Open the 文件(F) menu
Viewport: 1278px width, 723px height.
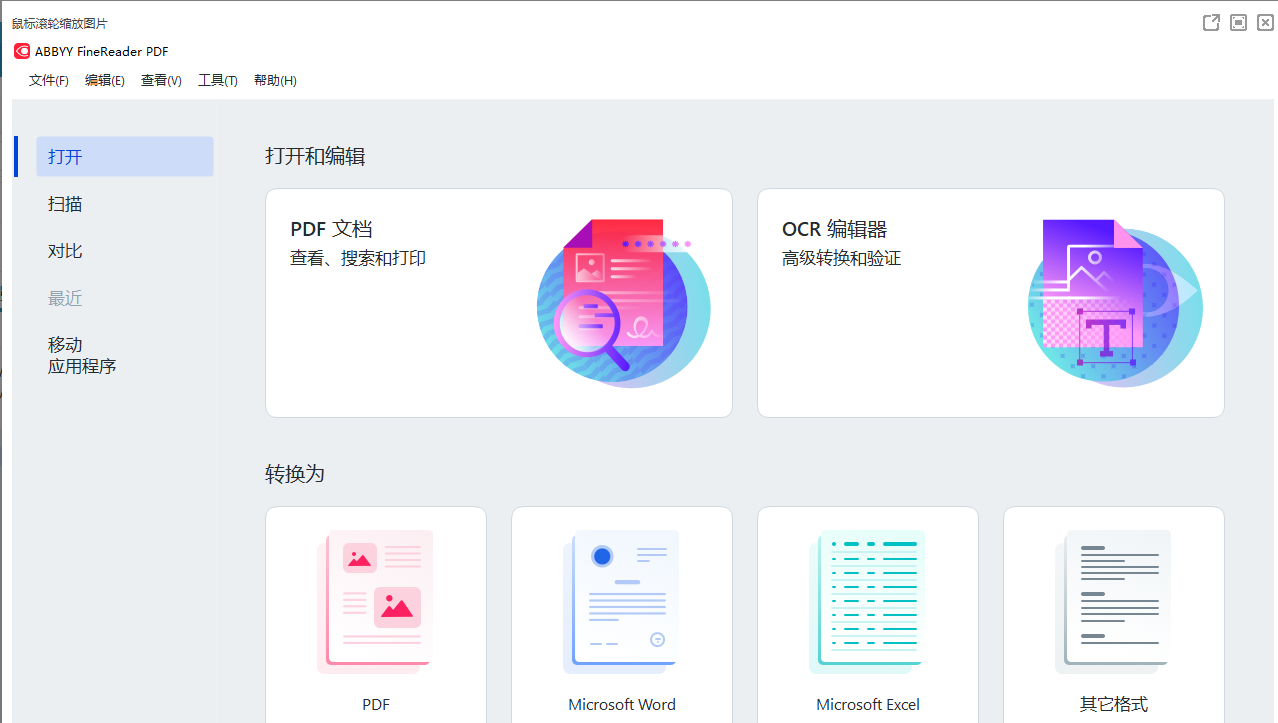(x=49, y=81)
